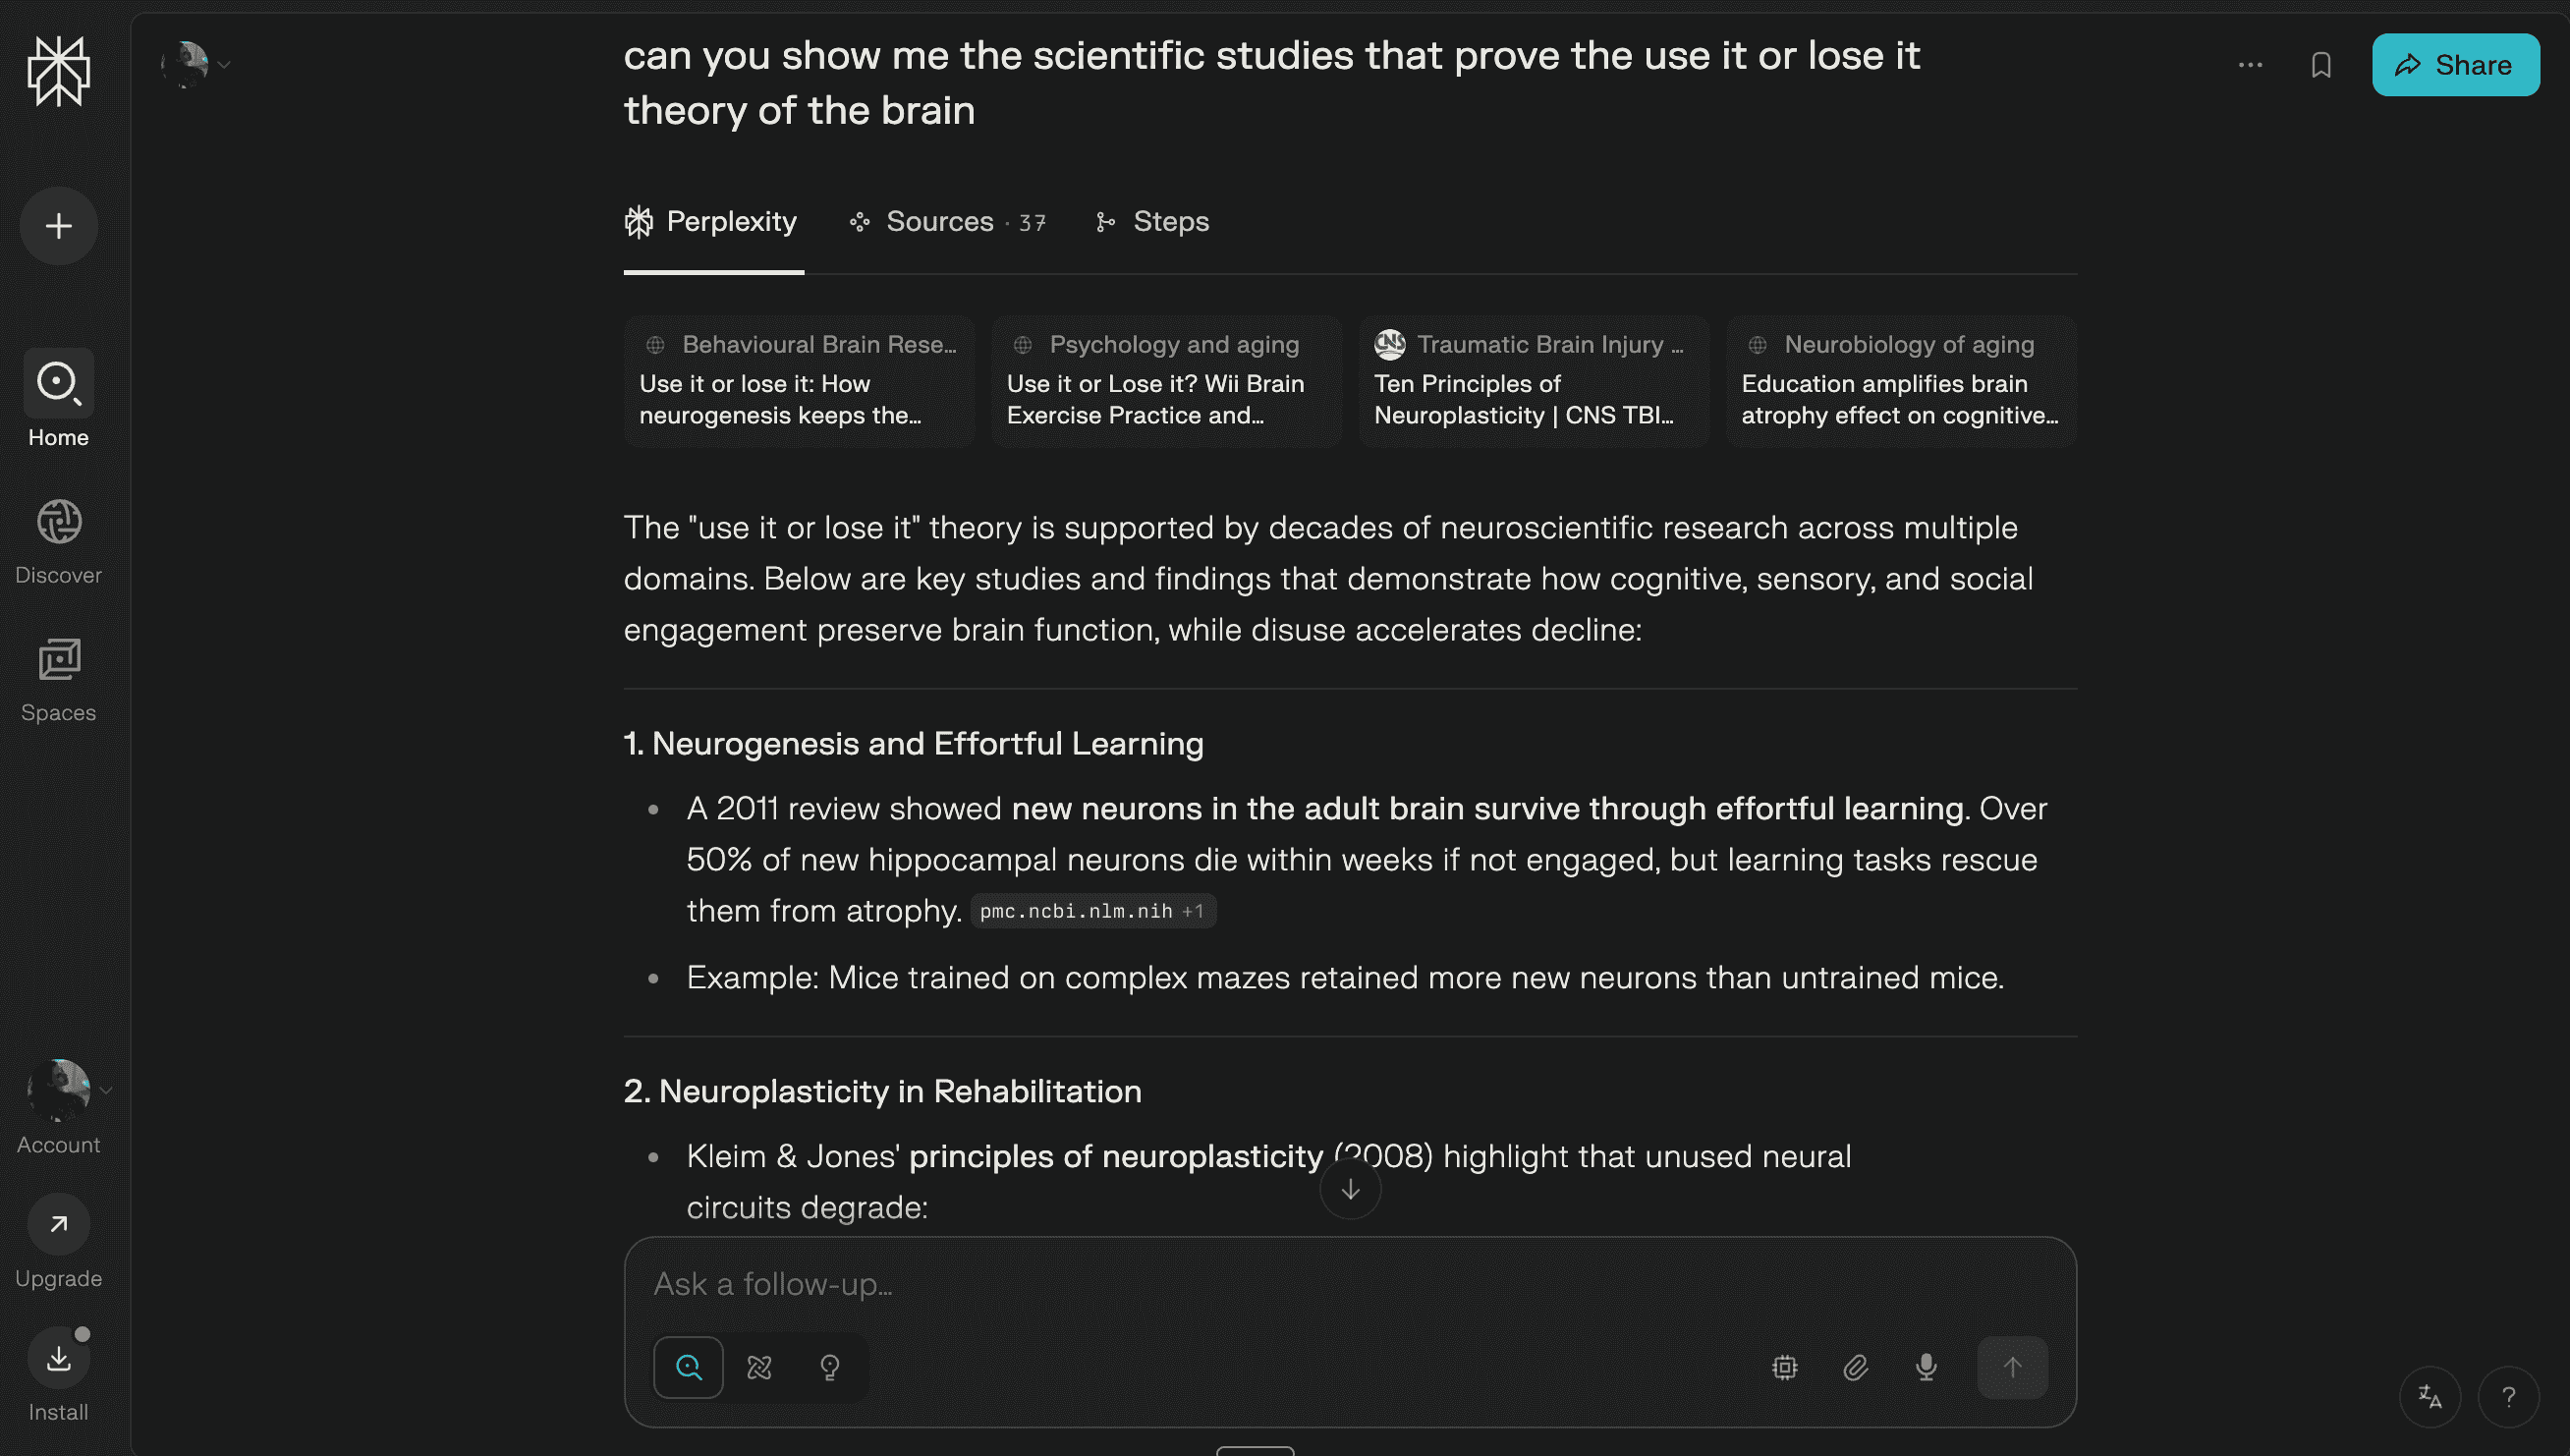Open Spaces from the sidebar
The image size is (2570, 1456).
(x=59, y=679)
